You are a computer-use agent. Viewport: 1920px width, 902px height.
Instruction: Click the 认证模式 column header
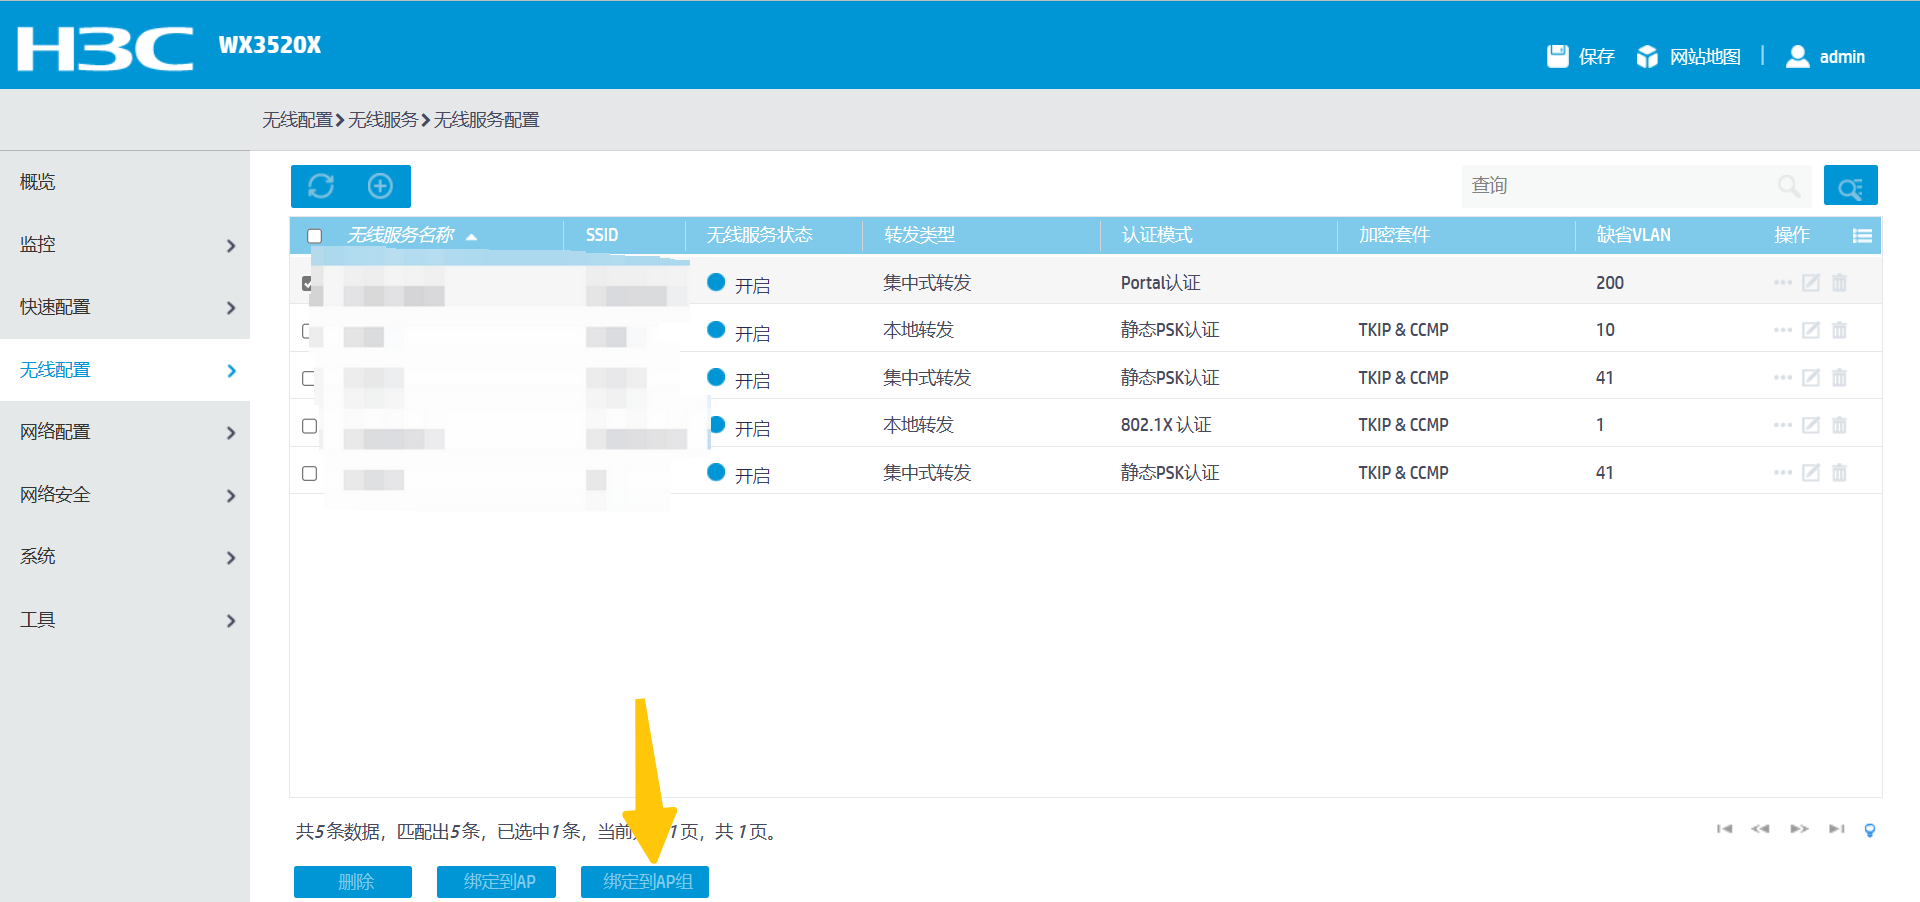click(1157, 235)
